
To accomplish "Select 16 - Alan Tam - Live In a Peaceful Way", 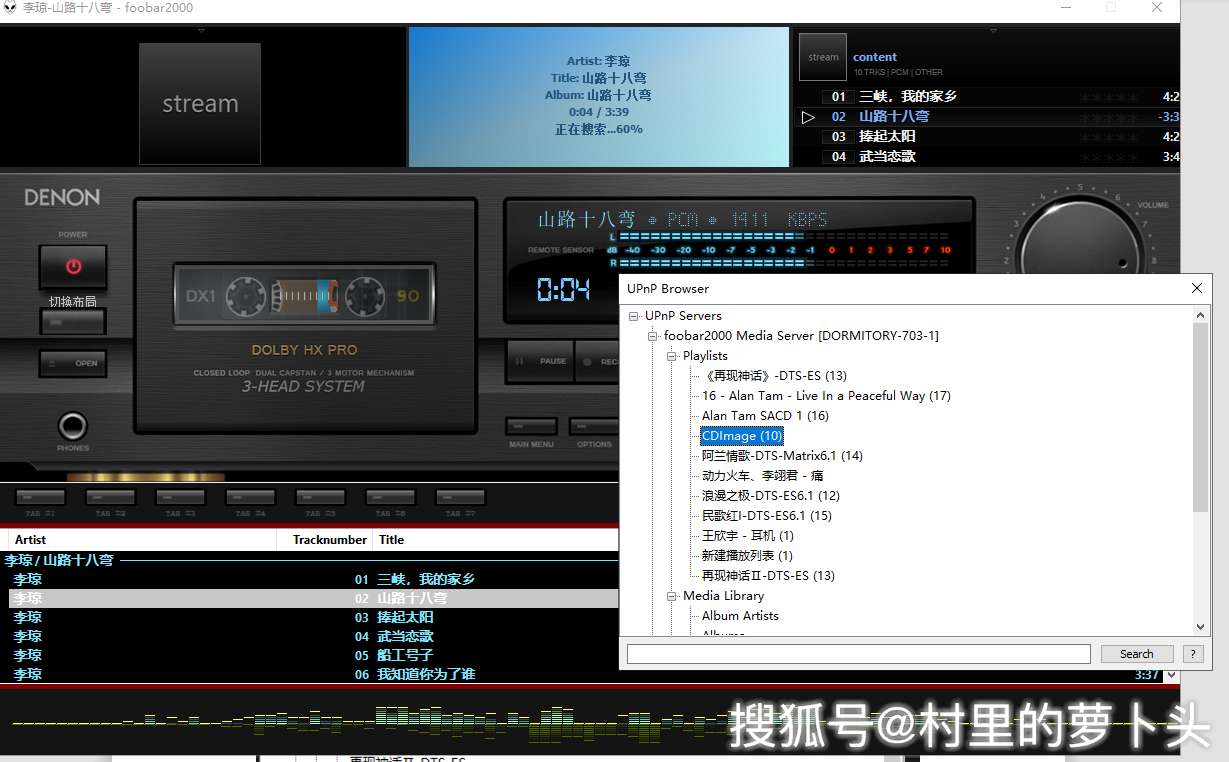I will (x=826, y=396).
